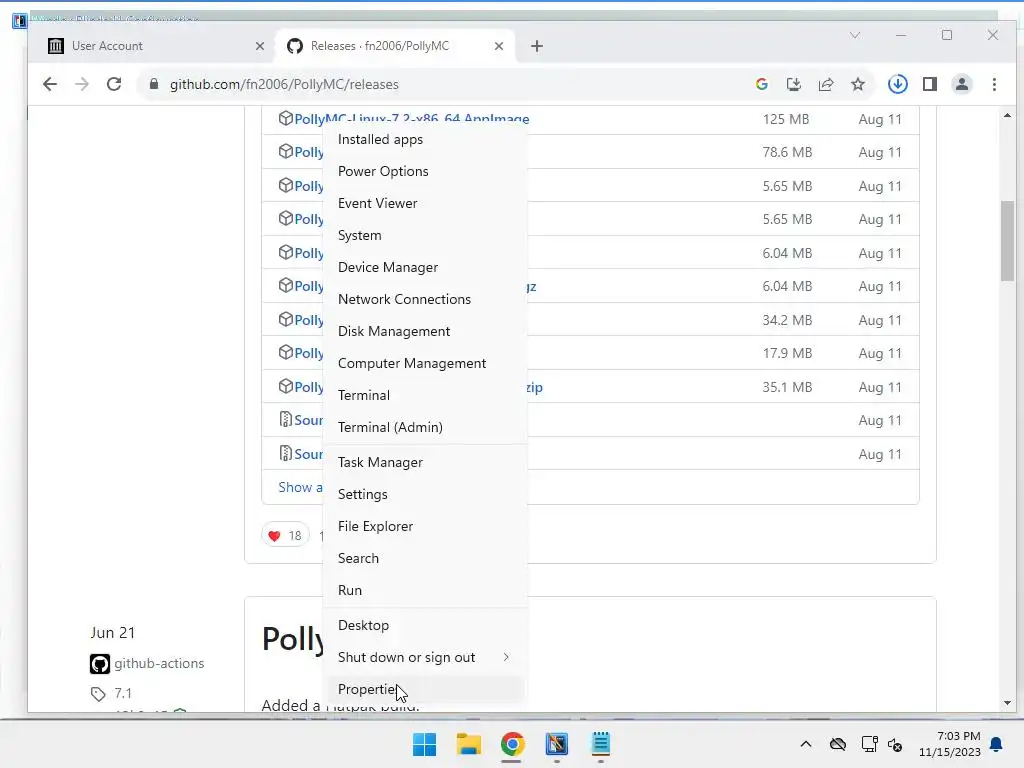Viewport: 1024px width, 768px height.
Task: Click the forward navigation arrow
Action: tap(82, 84)
